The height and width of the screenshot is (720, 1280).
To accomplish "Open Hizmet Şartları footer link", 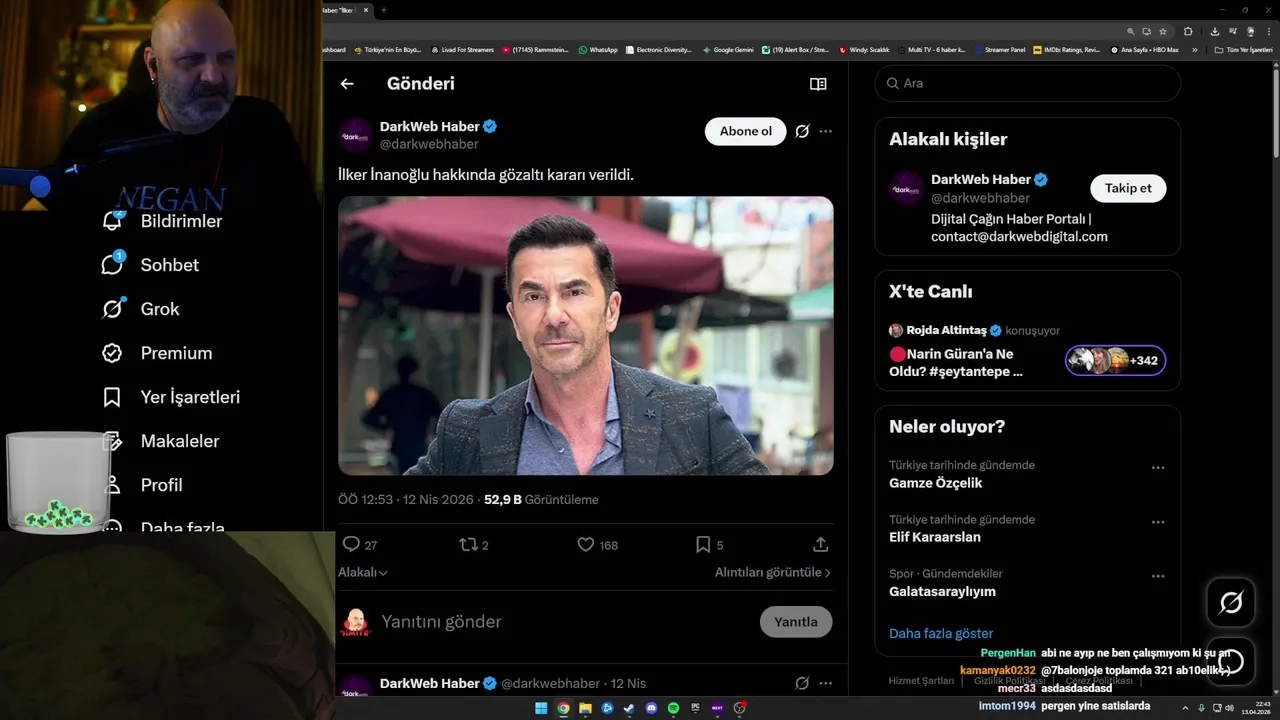I will point(921,681).
